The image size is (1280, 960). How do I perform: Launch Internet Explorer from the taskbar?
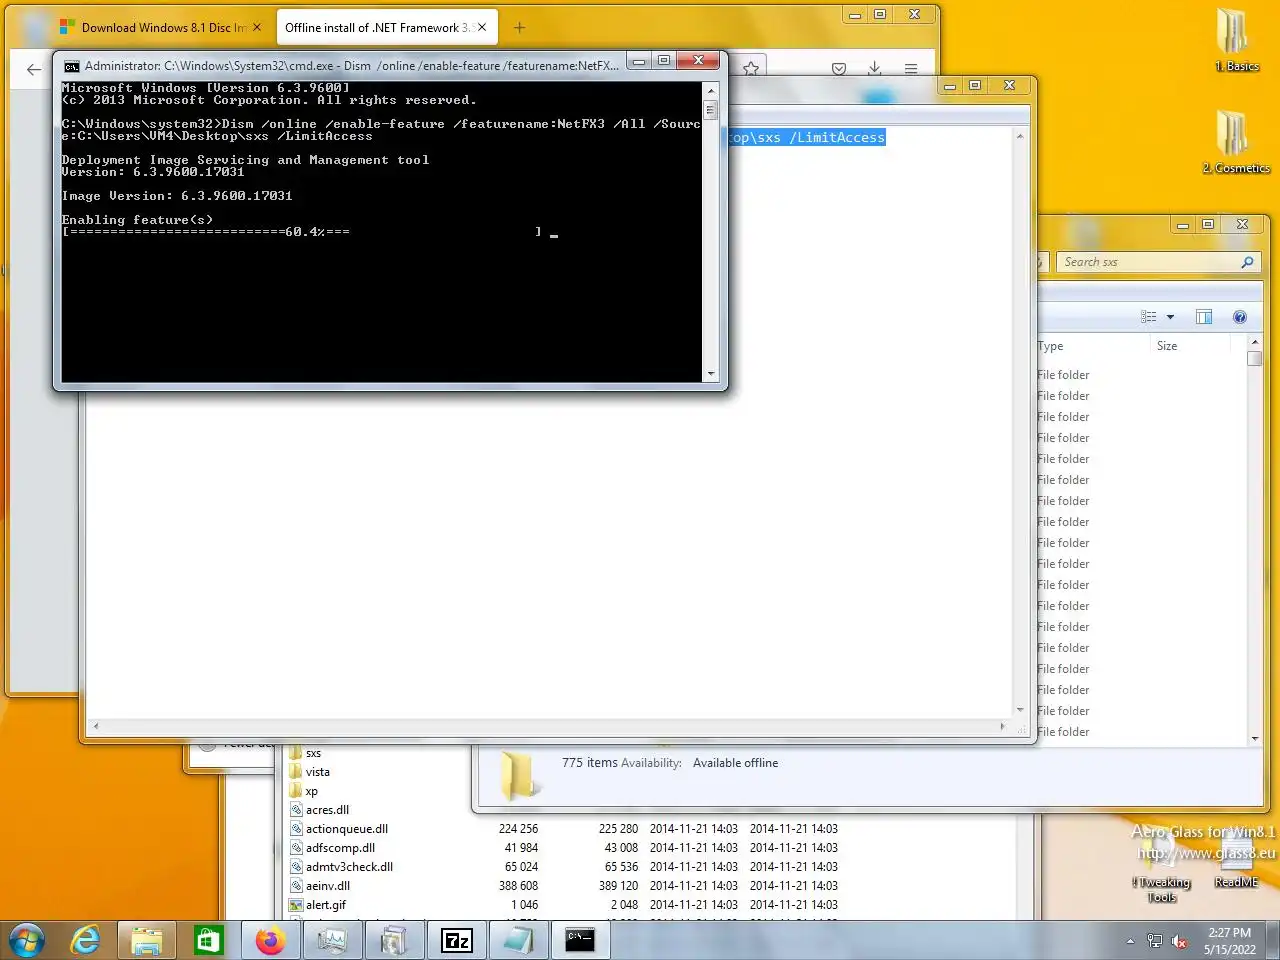(86, 941)
